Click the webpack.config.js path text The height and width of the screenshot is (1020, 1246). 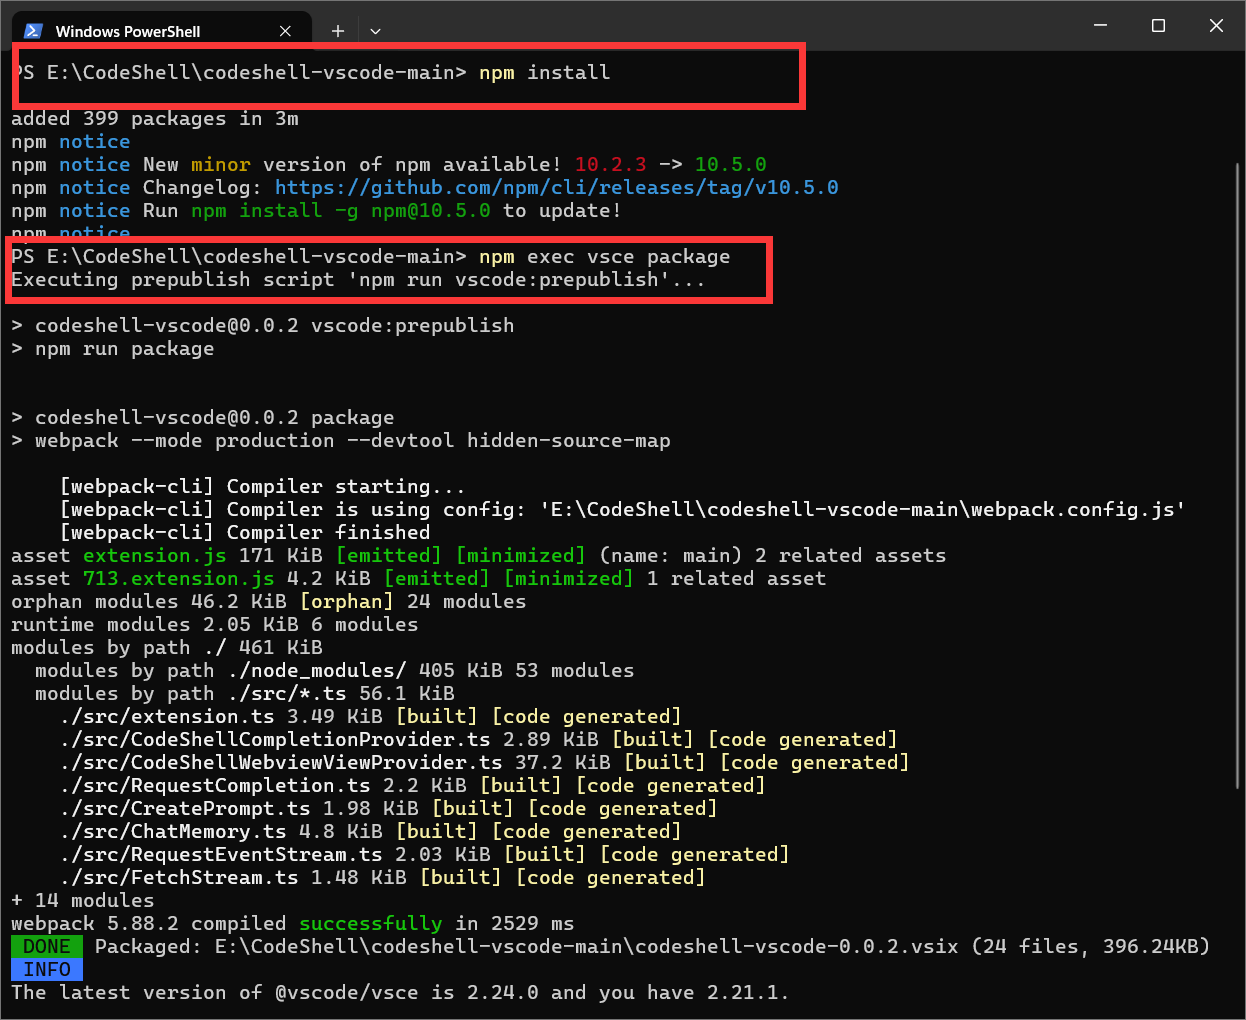[x=862, y=509]
